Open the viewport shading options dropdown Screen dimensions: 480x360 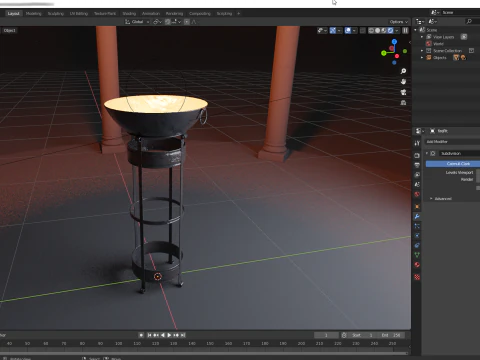click(397, 30)
